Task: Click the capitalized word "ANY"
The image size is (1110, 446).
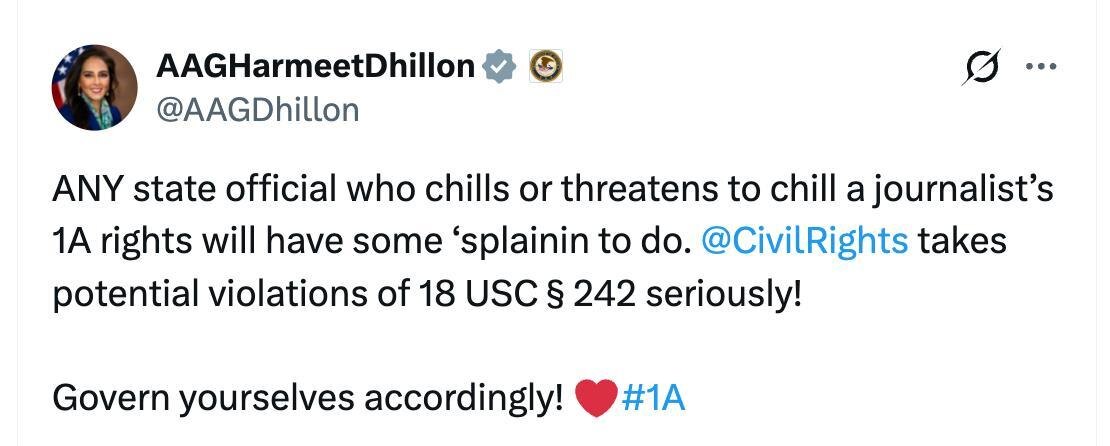Action: [x=86, y=189]
